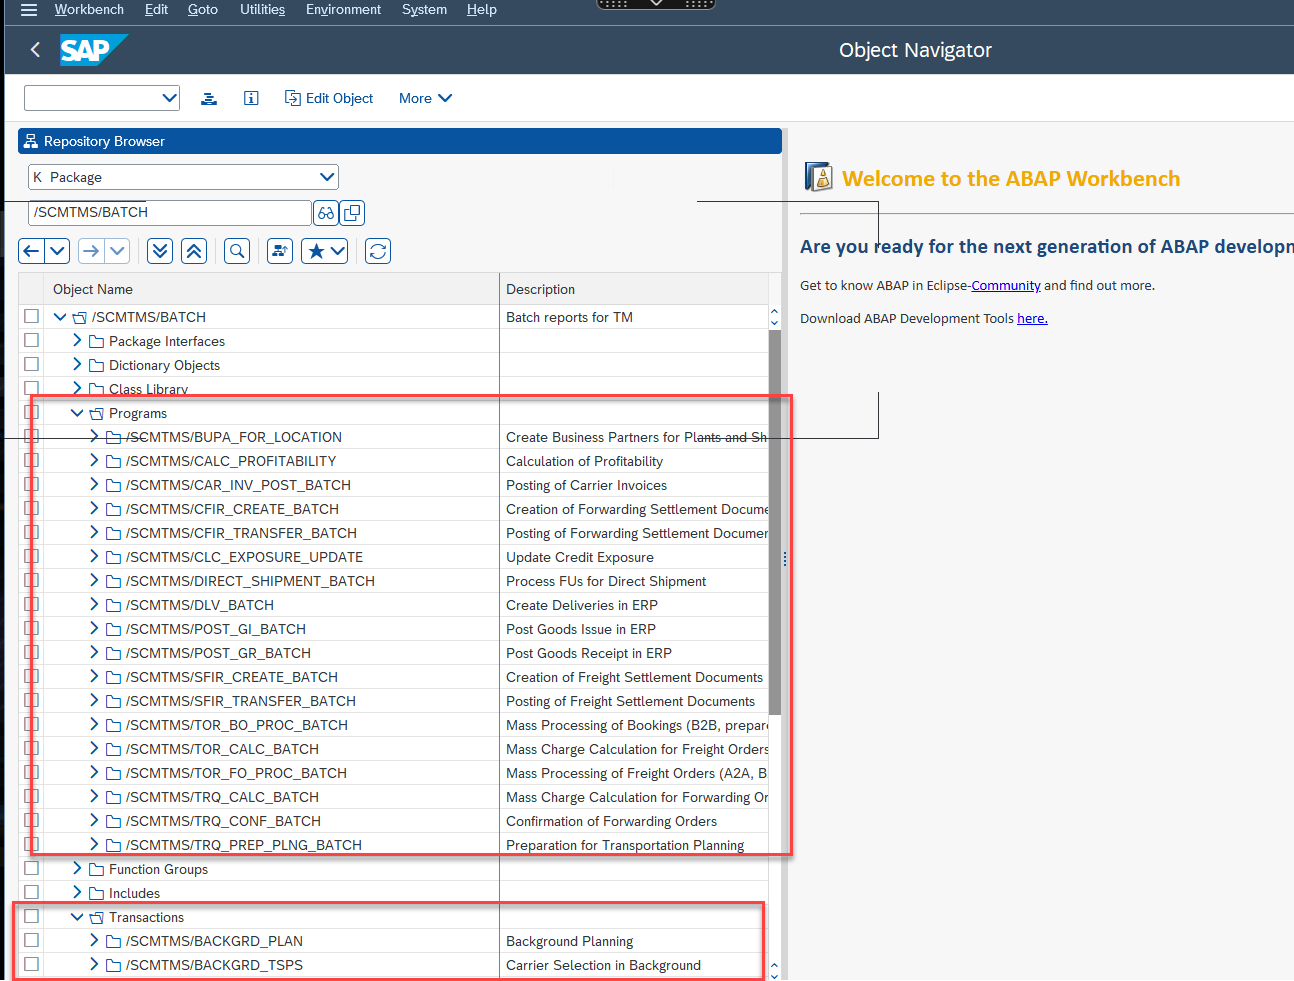Open the Package object type dropdown
The image size is (1294, 981).
(x=326, y=177)
